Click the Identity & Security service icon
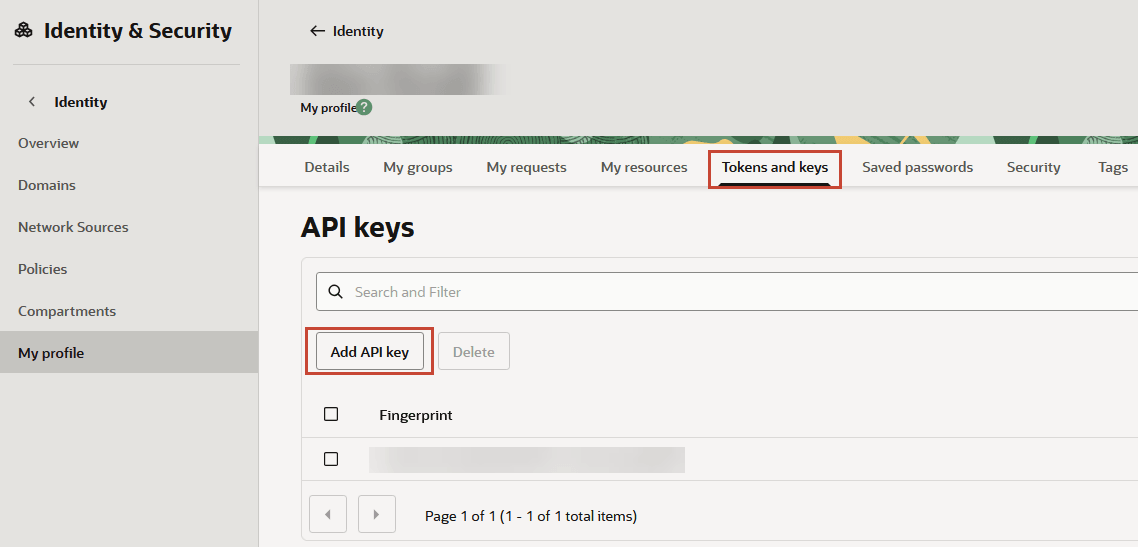This screenshot has width=1138, height=547. coord(24,31)
